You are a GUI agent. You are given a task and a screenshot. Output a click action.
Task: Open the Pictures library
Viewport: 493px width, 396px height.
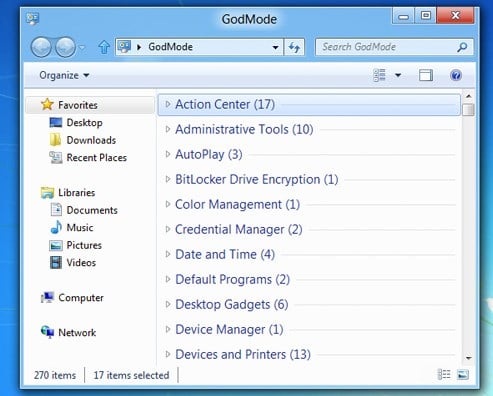pos(84,245)
